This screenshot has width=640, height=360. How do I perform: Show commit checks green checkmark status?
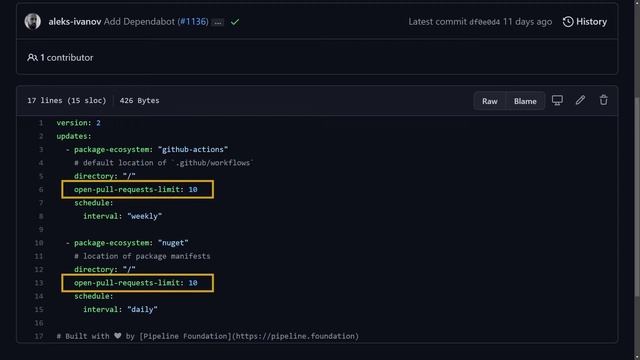pos(235,22)
